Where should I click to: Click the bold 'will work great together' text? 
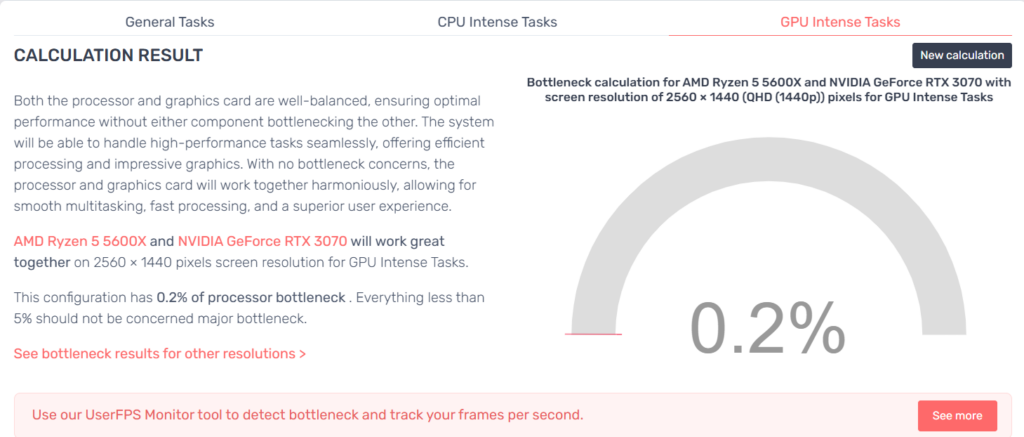230,251
